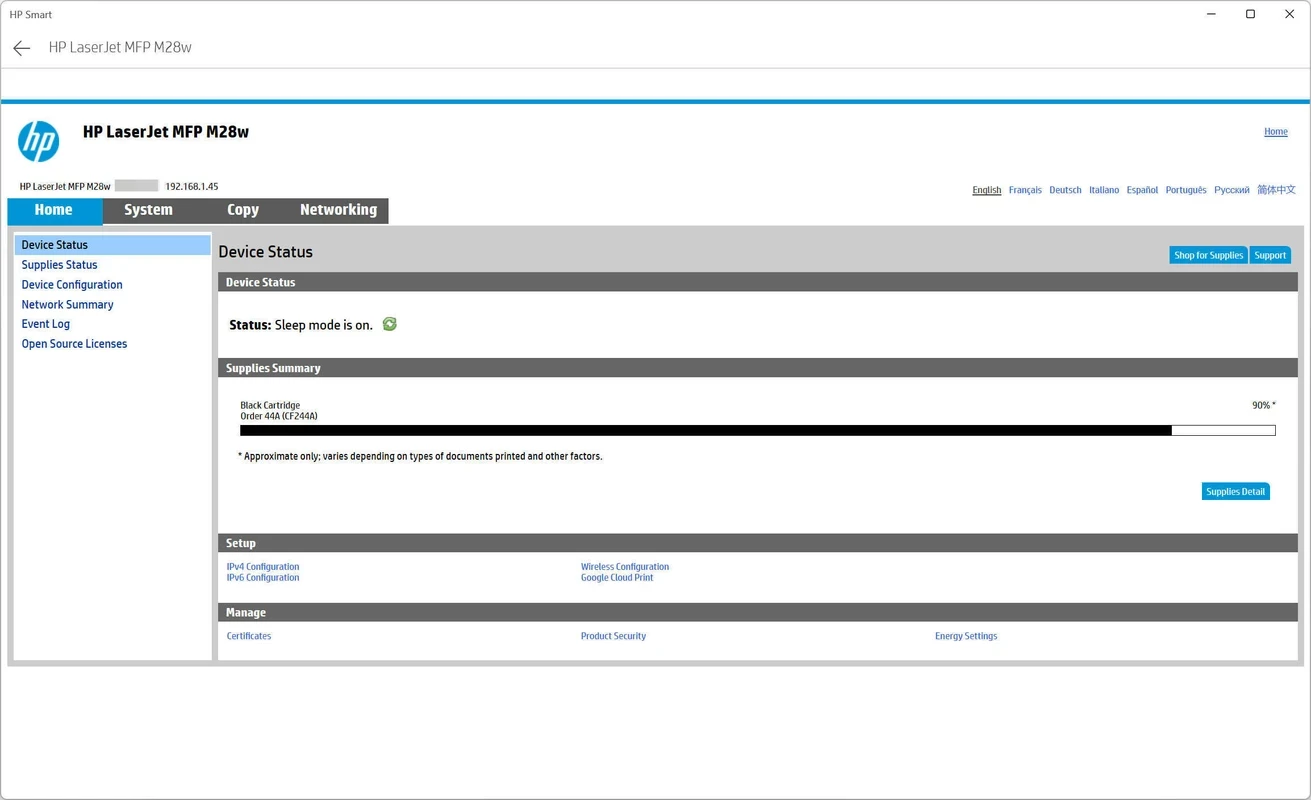
Task: Click the black cartridge level bar
Action: tap(757, 431)
